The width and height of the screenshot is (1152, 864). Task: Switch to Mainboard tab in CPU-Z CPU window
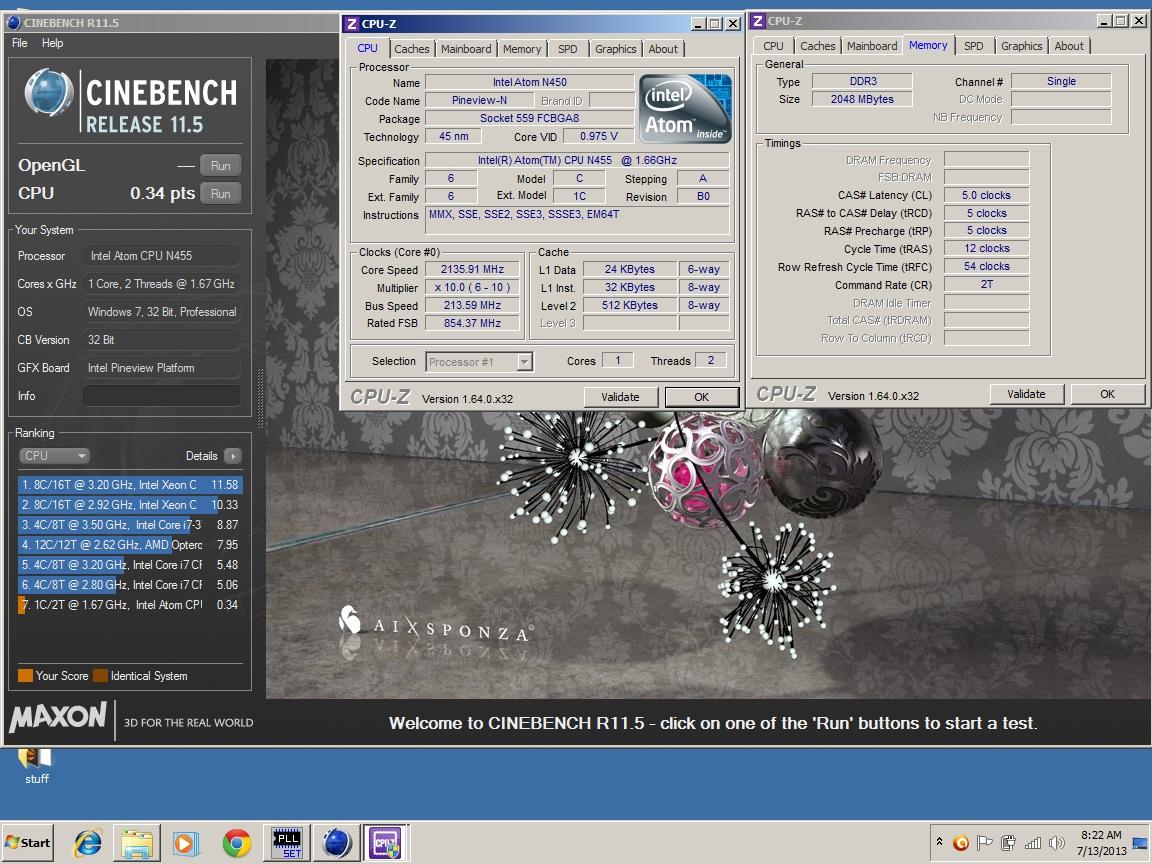tap(466, 48)
